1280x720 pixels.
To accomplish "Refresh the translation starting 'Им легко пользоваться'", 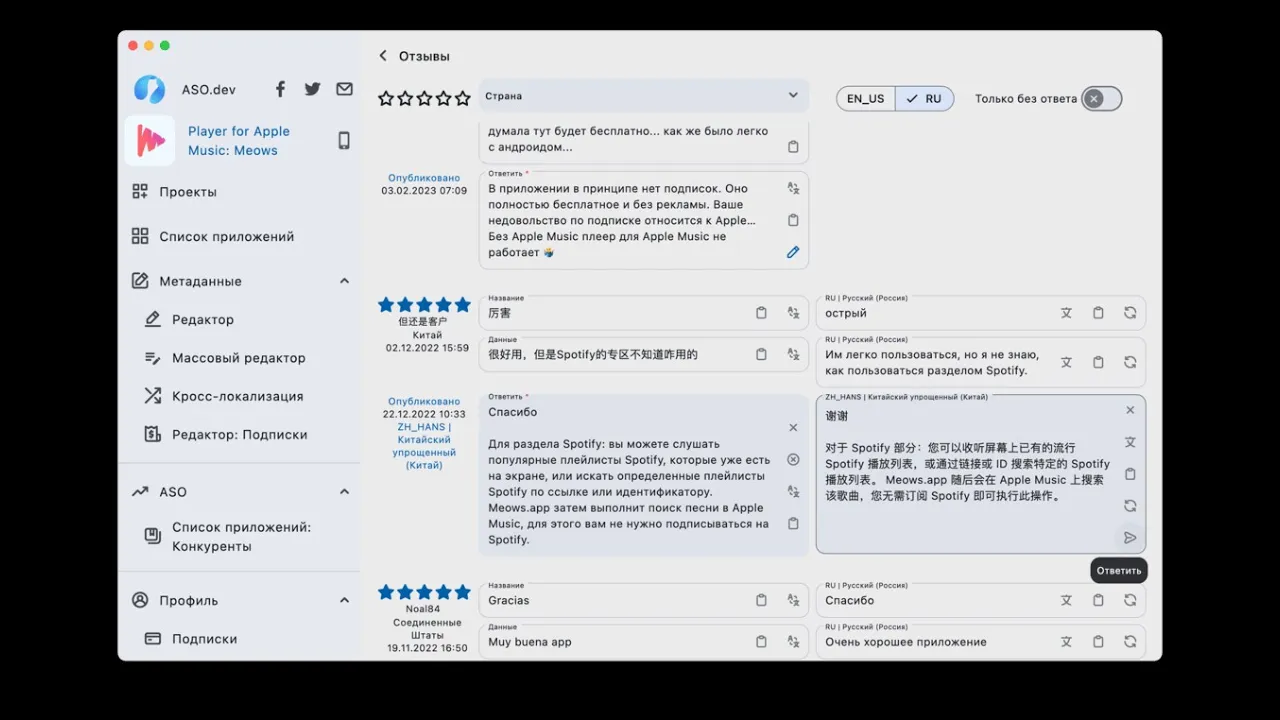I will (x=1130, y=362).
